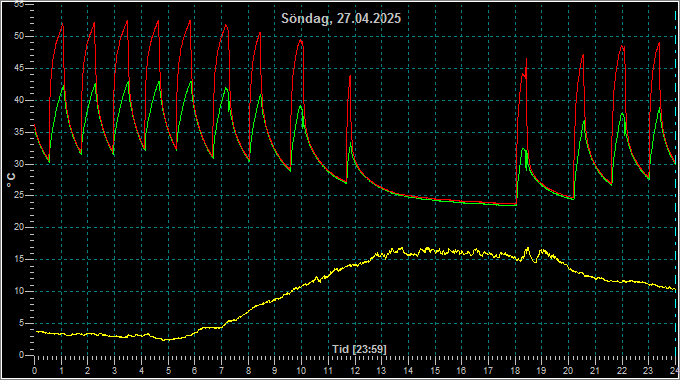
Task: Click the narrow red spike near hour 12
Action: pos(350,78)
